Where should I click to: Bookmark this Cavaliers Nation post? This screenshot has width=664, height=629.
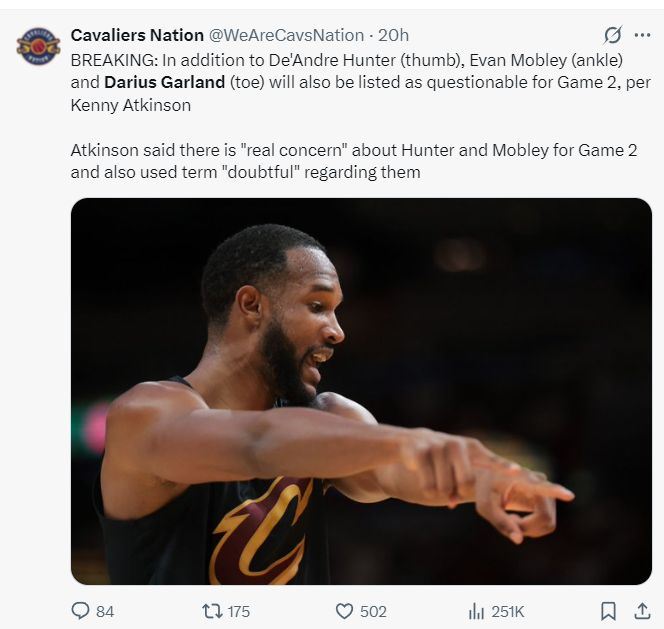[x=607, y=611]
